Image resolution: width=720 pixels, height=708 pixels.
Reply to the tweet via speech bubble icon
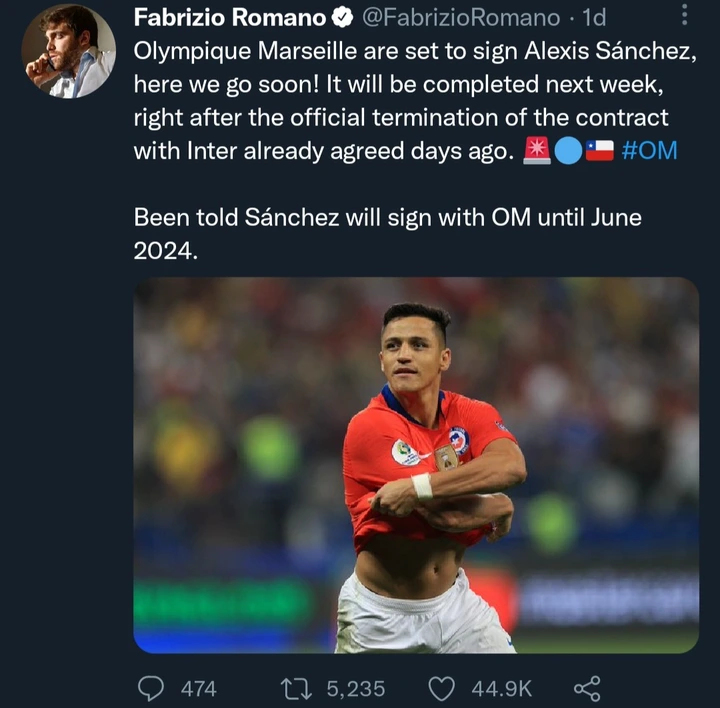(151, 688)
